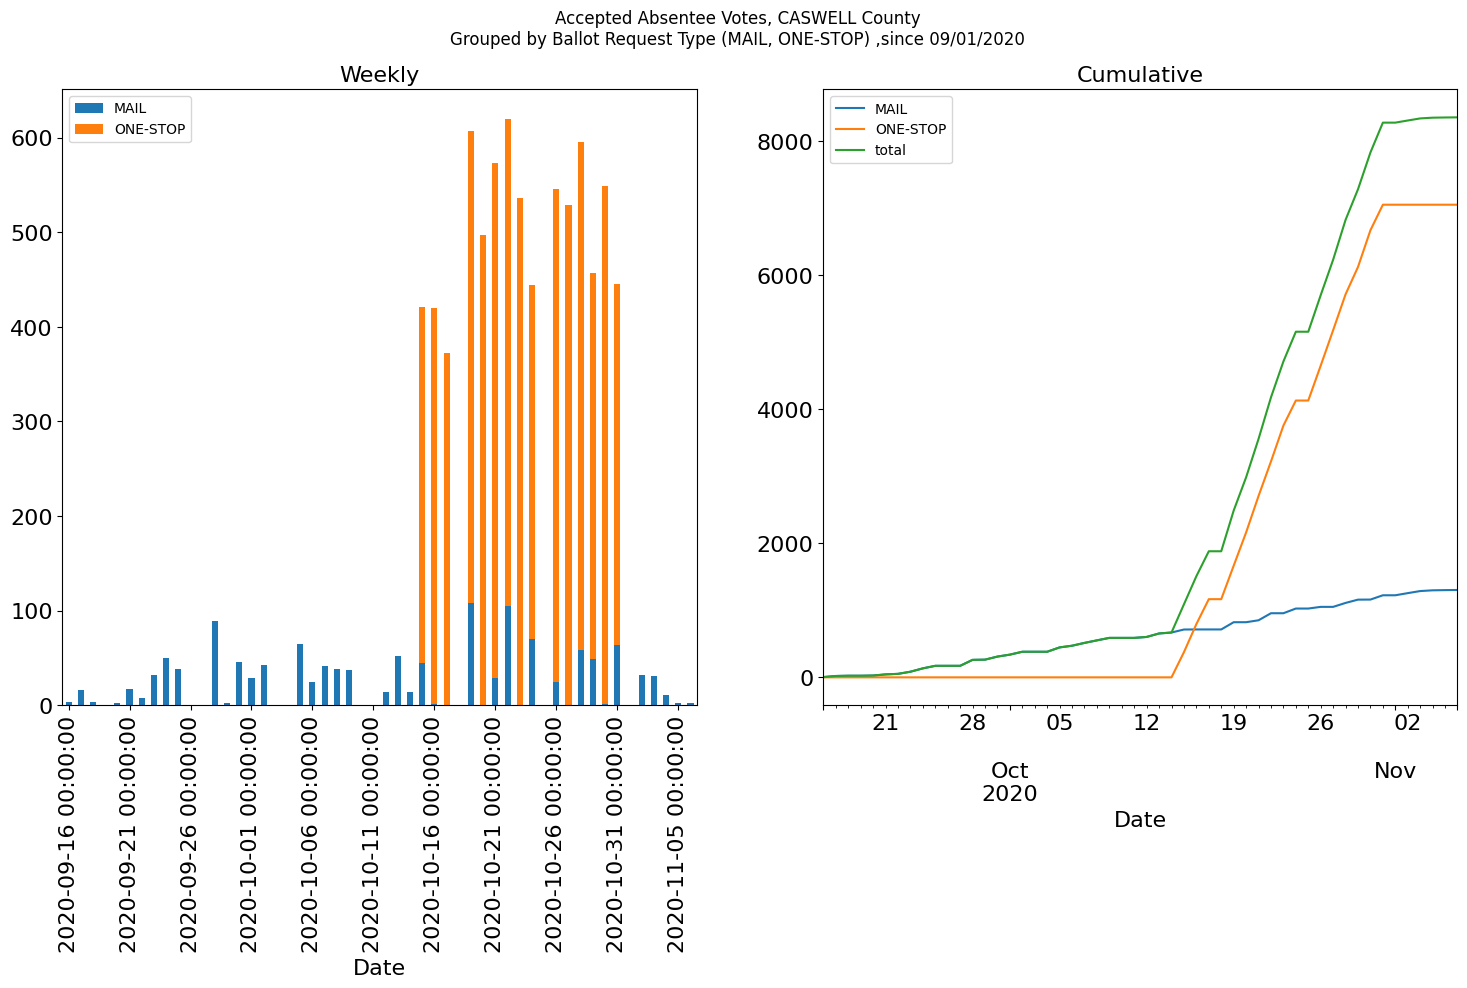The image size is (1467, 988).
Task: Click the 28 tick label on Cumulative x-axis
Action: [x=972, y=722]
